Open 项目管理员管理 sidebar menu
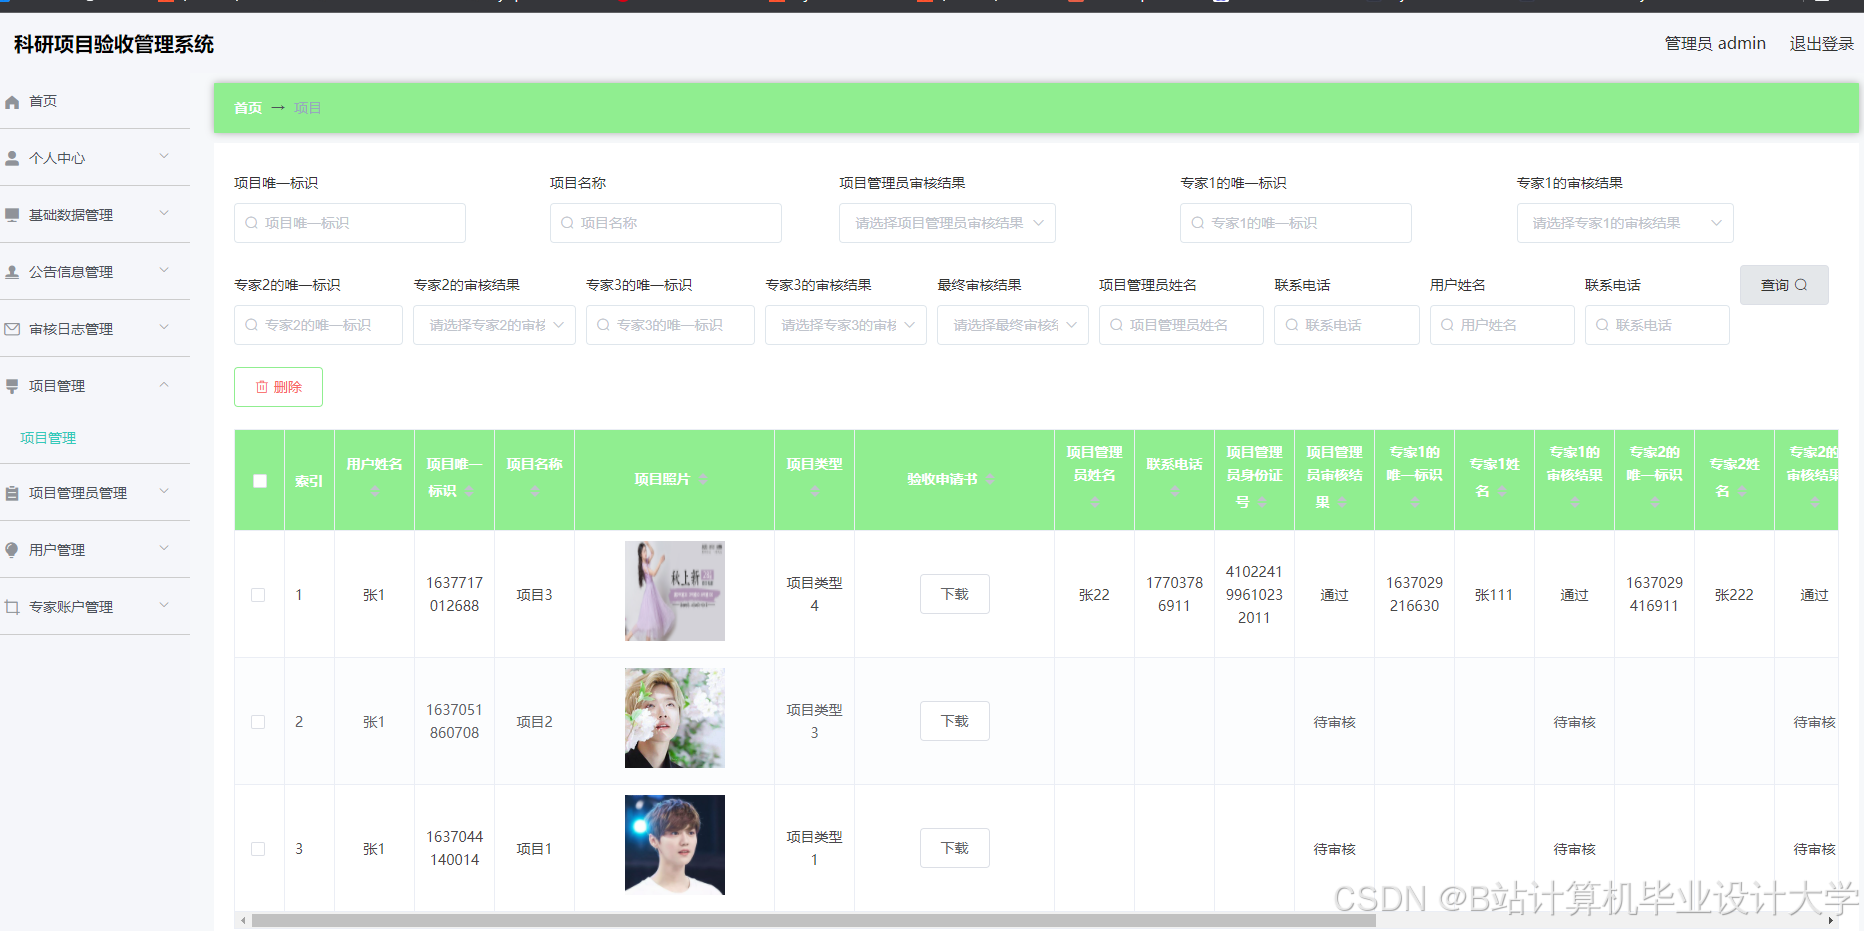The width and height of the screenshot is (1864, 931). click(95, 493)
